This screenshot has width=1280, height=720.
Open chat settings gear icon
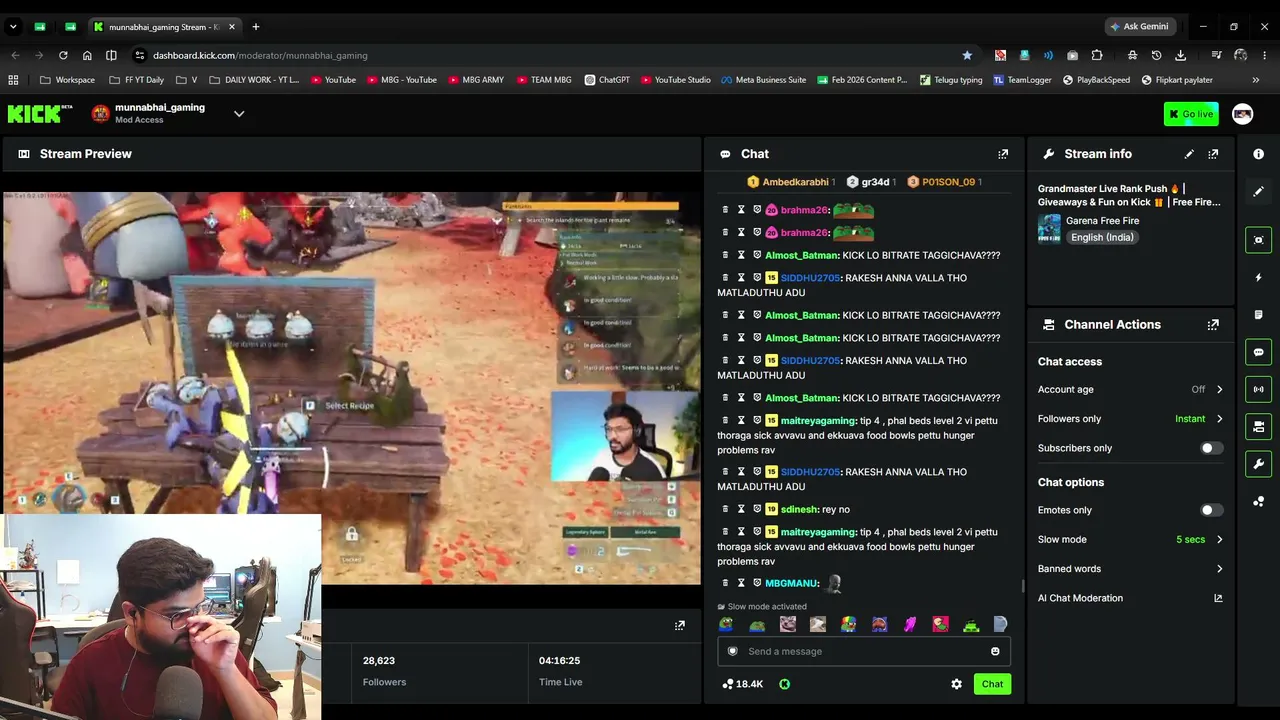pos(956,684)
